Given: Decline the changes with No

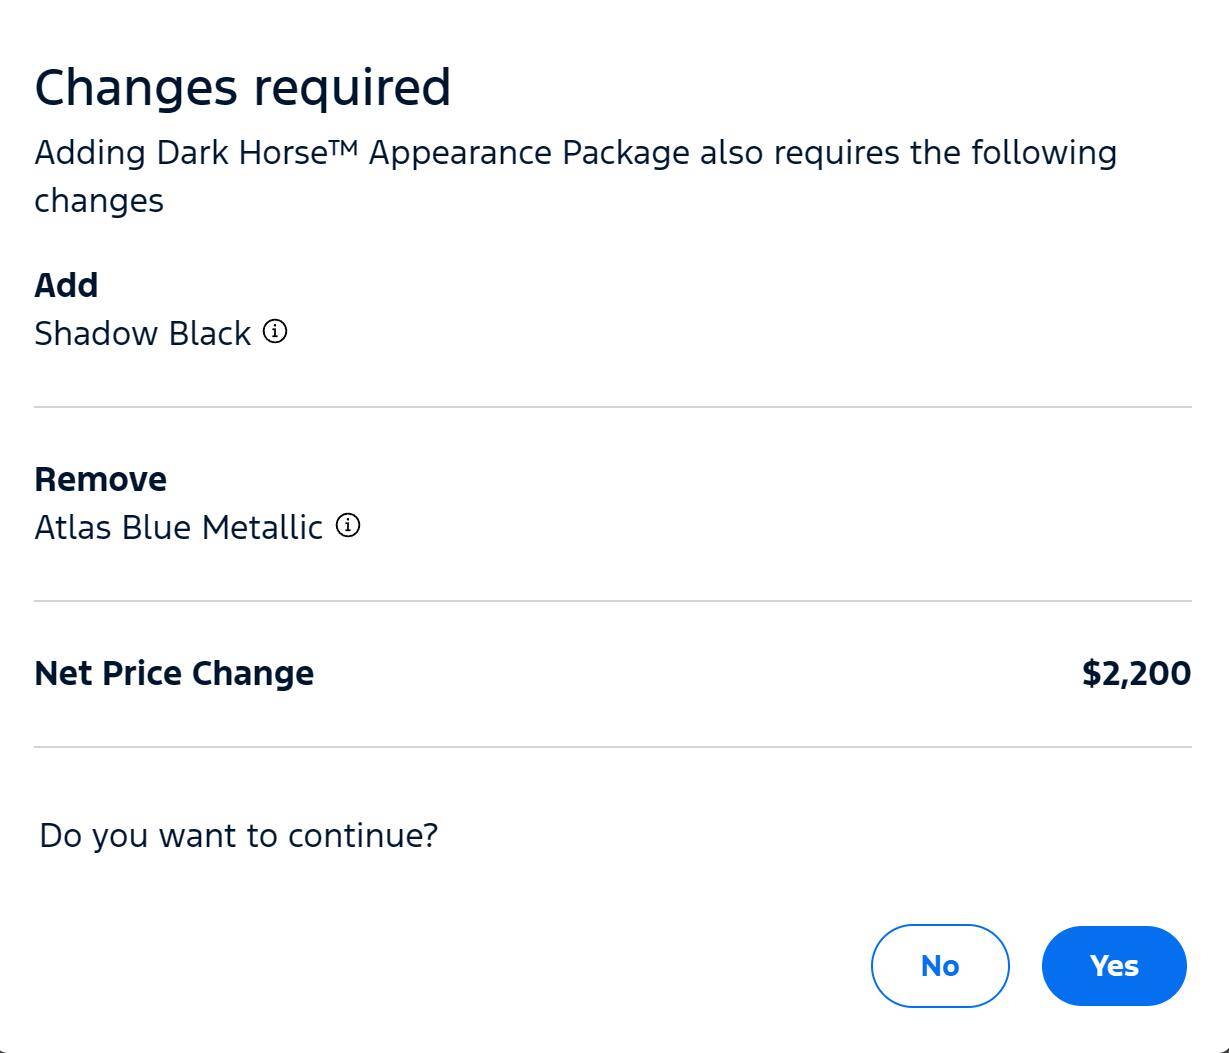Looking at the screenshot, I should (940, 966).
